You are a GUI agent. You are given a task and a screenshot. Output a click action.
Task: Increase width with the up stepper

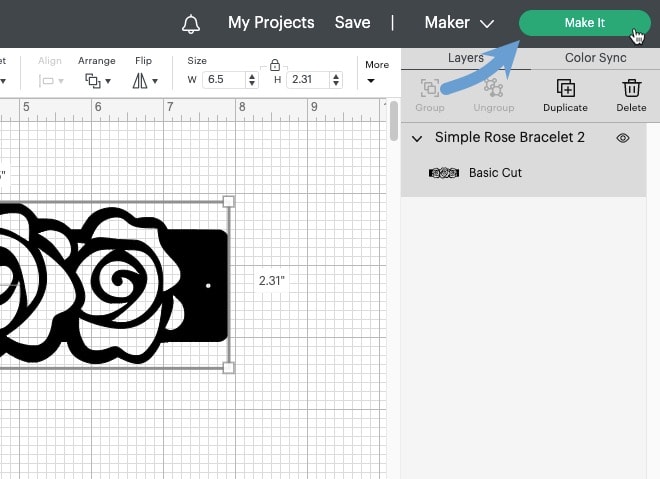[x=252, y=76]
